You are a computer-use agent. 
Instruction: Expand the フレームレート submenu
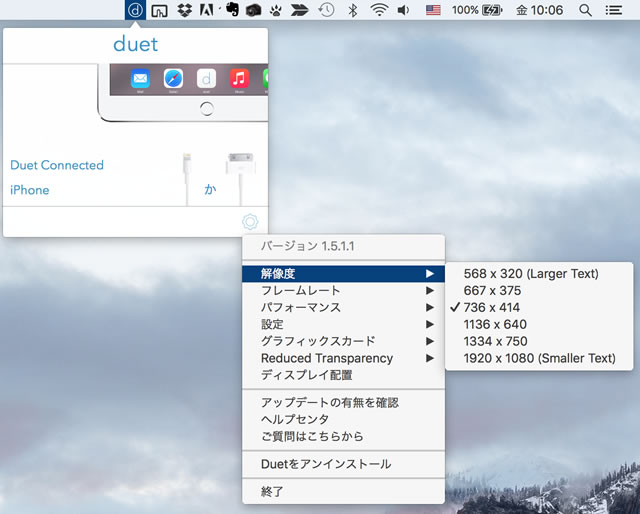pos(343,291)
